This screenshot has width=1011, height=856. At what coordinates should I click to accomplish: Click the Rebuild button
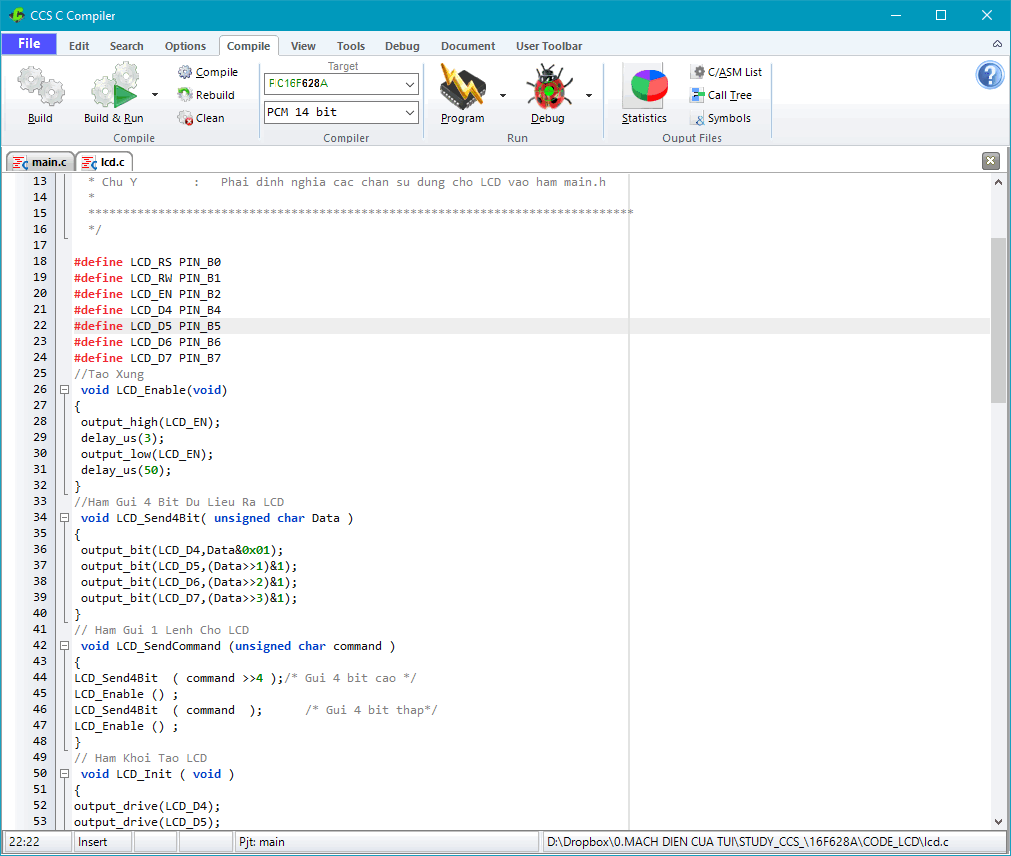click(x=206, y=95)
